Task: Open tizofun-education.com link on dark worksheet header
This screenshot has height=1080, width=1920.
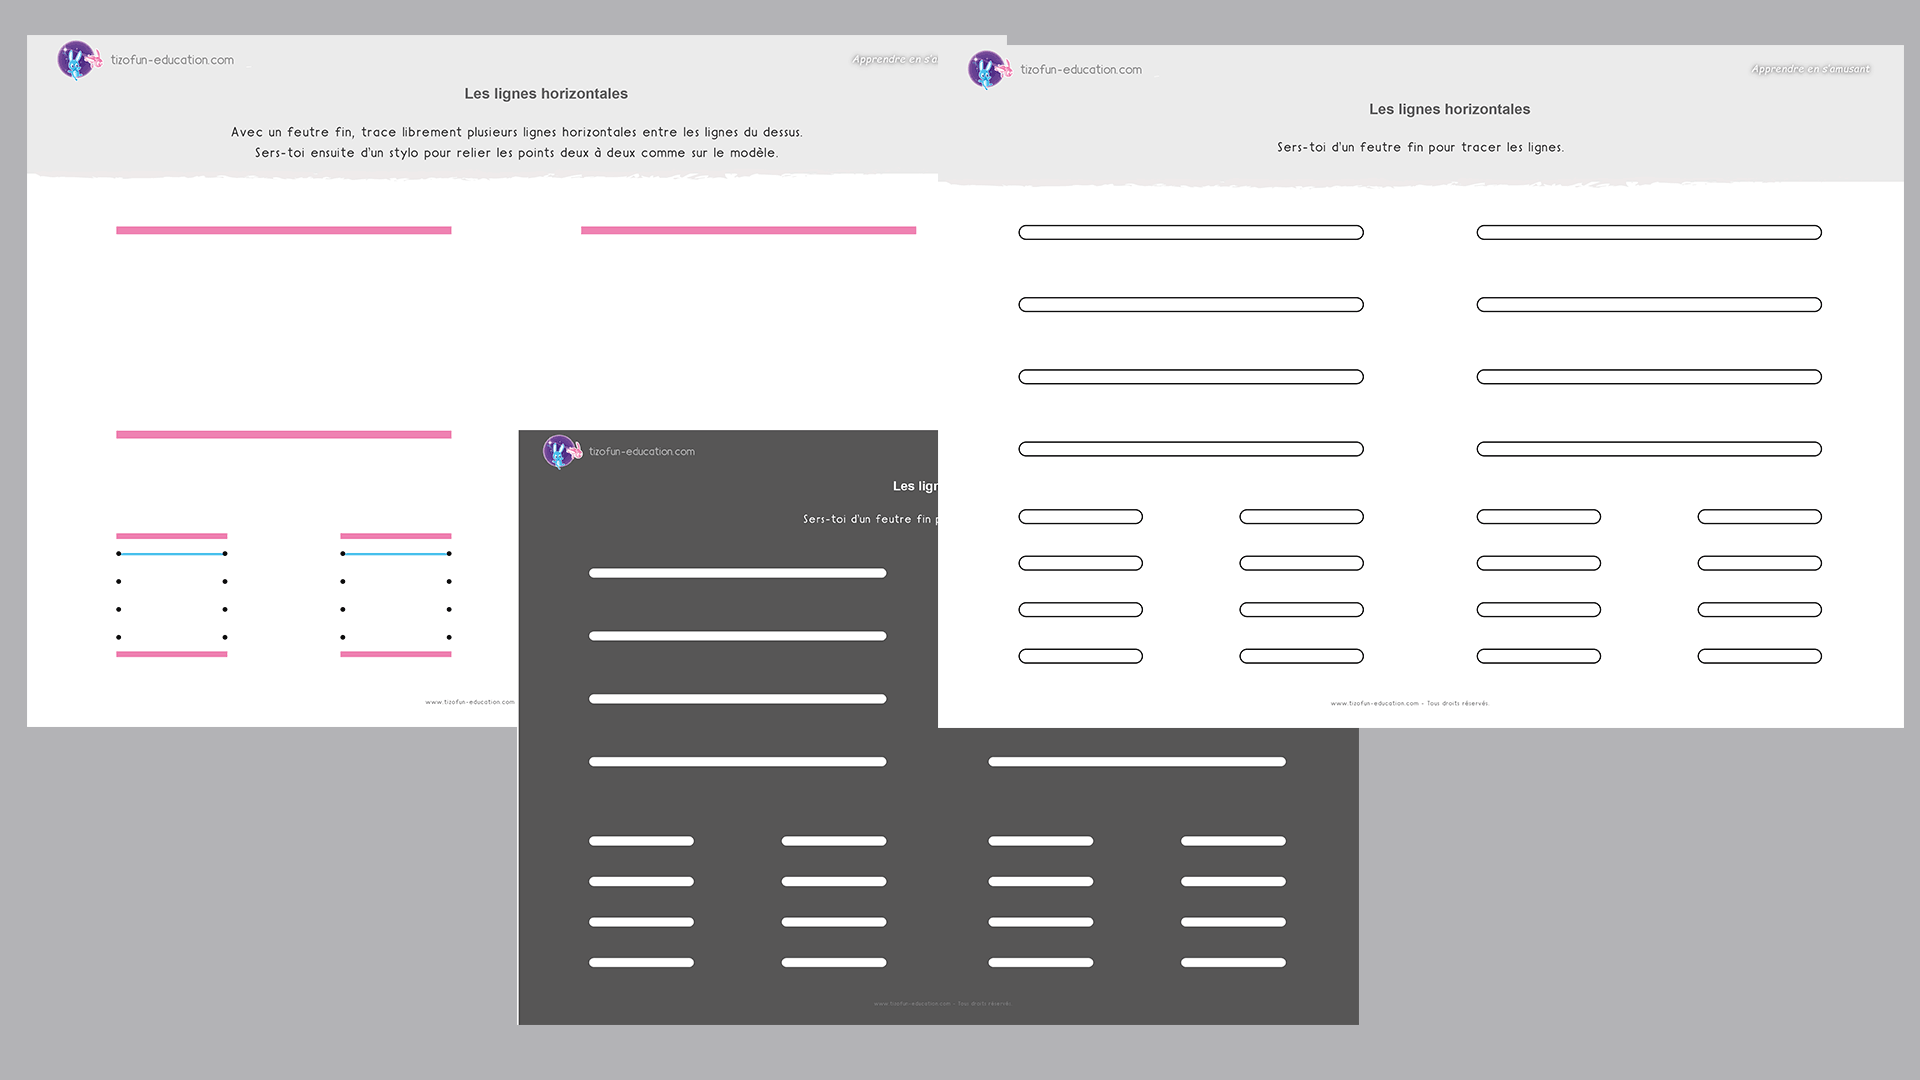Action: pos(642,452)
